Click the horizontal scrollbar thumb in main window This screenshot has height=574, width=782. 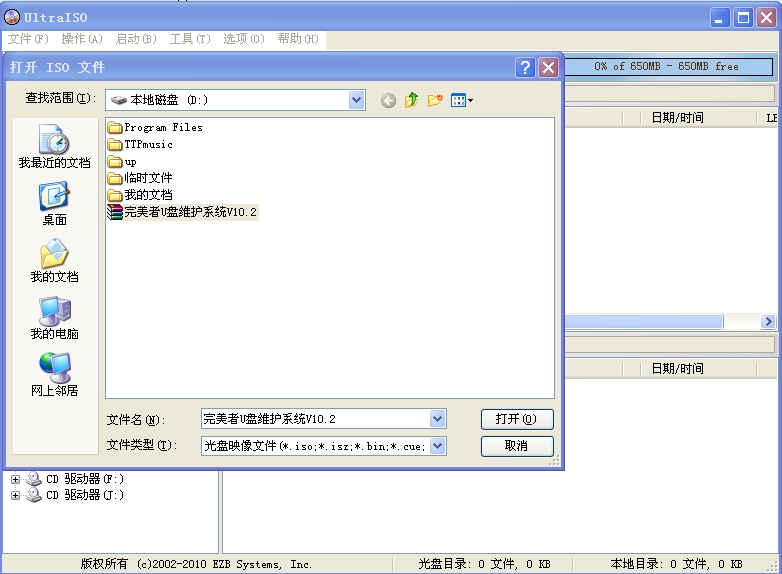point(643,322)
